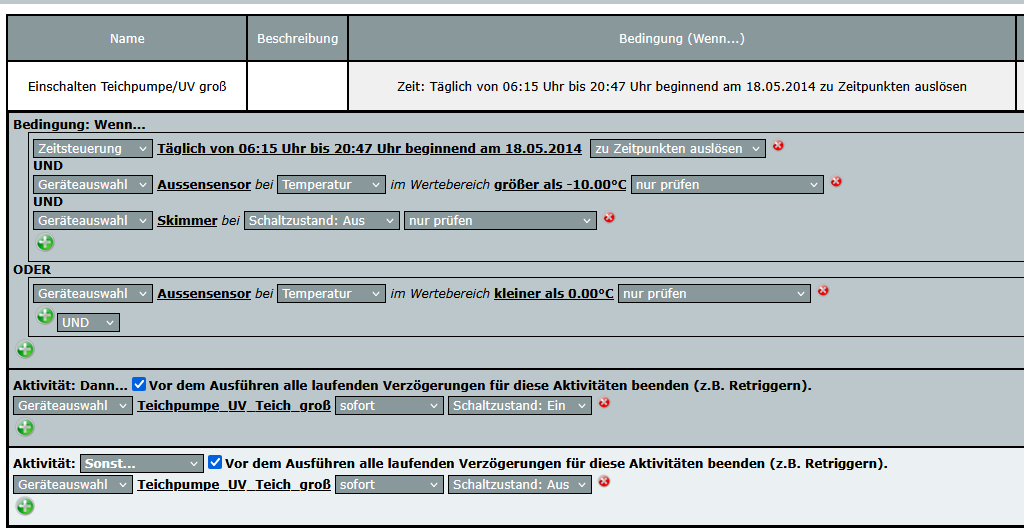Click the 'Bedingung (Wenn...)' column header
Viewport: 1024px width, 531px height.
tap(682, 39)
